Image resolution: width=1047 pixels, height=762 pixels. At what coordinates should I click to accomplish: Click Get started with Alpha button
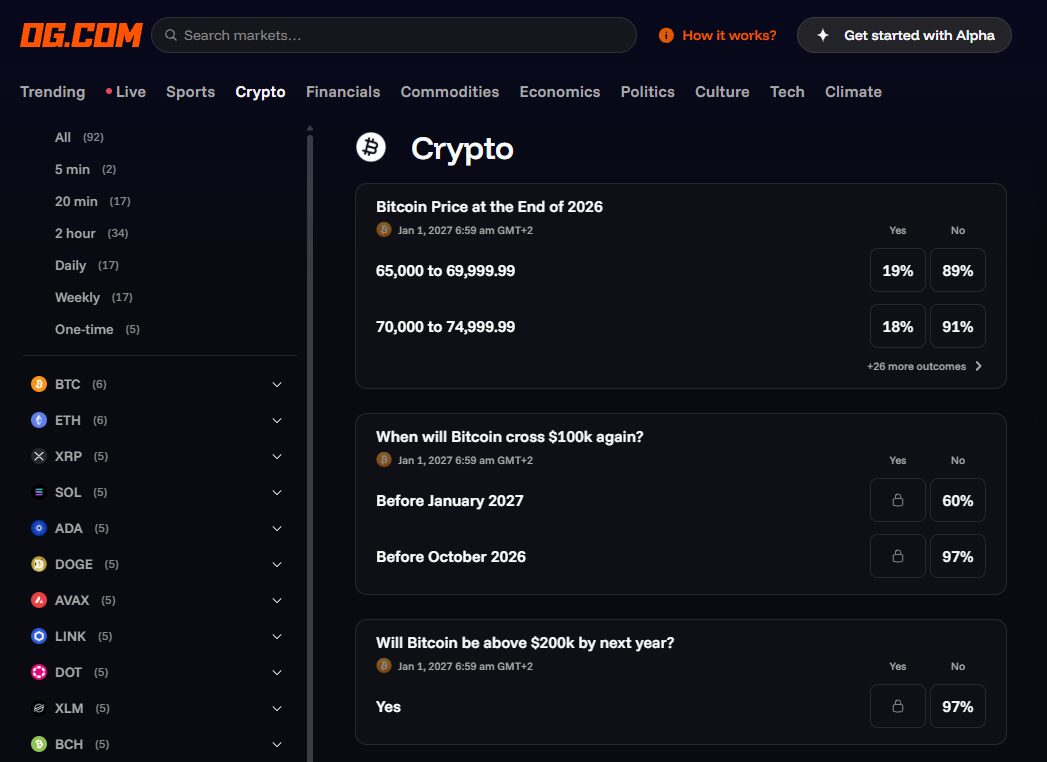tap(904, 35)
